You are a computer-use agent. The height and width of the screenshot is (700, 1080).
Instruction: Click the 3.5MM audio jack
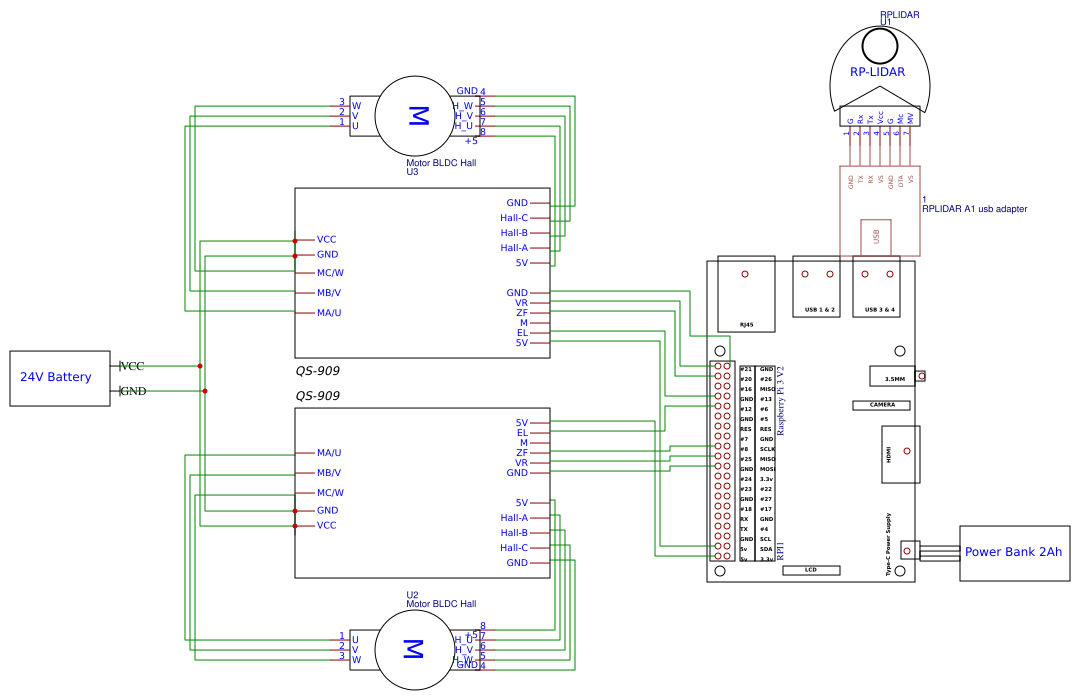click(x=893, y=376)
